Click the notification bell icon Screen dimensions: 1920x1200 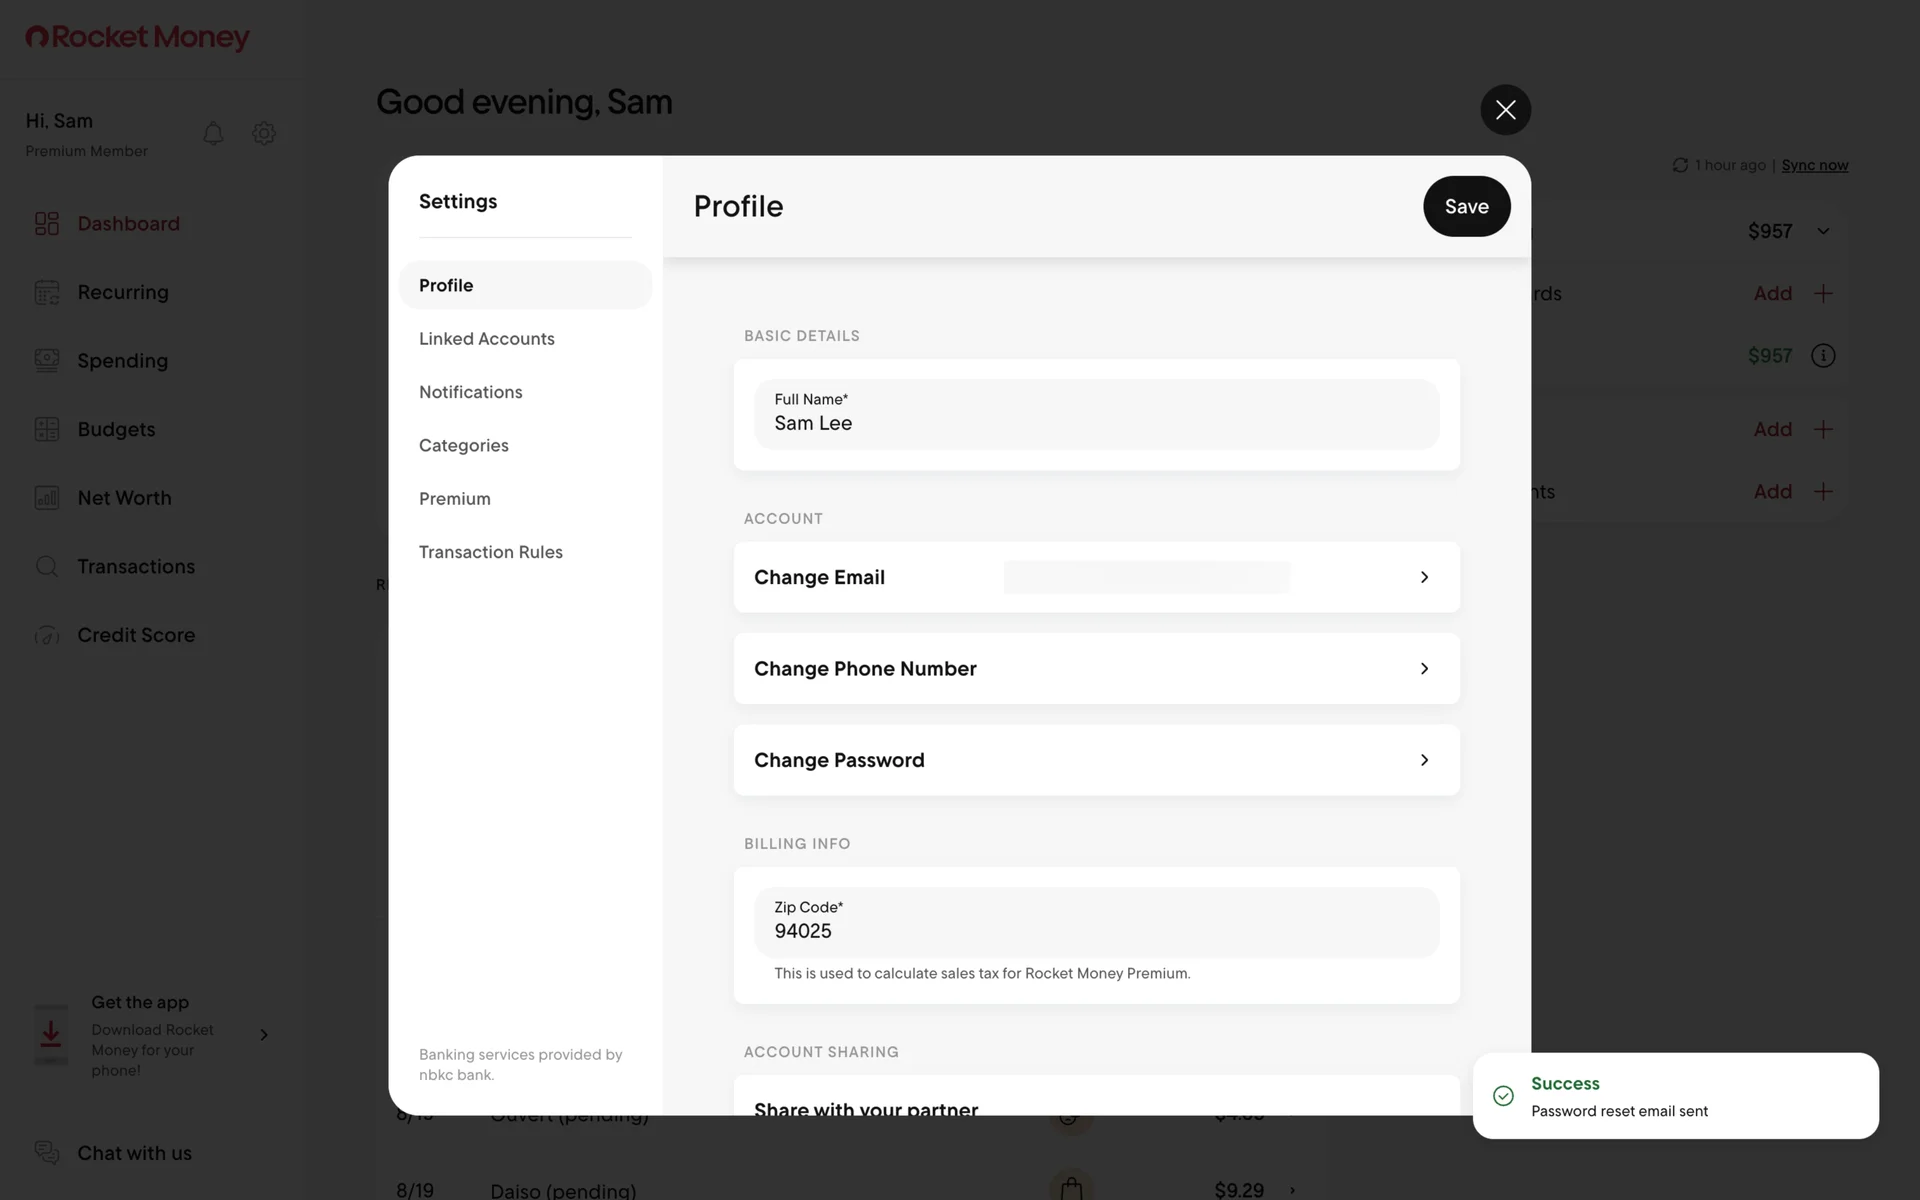click(213, 133)
